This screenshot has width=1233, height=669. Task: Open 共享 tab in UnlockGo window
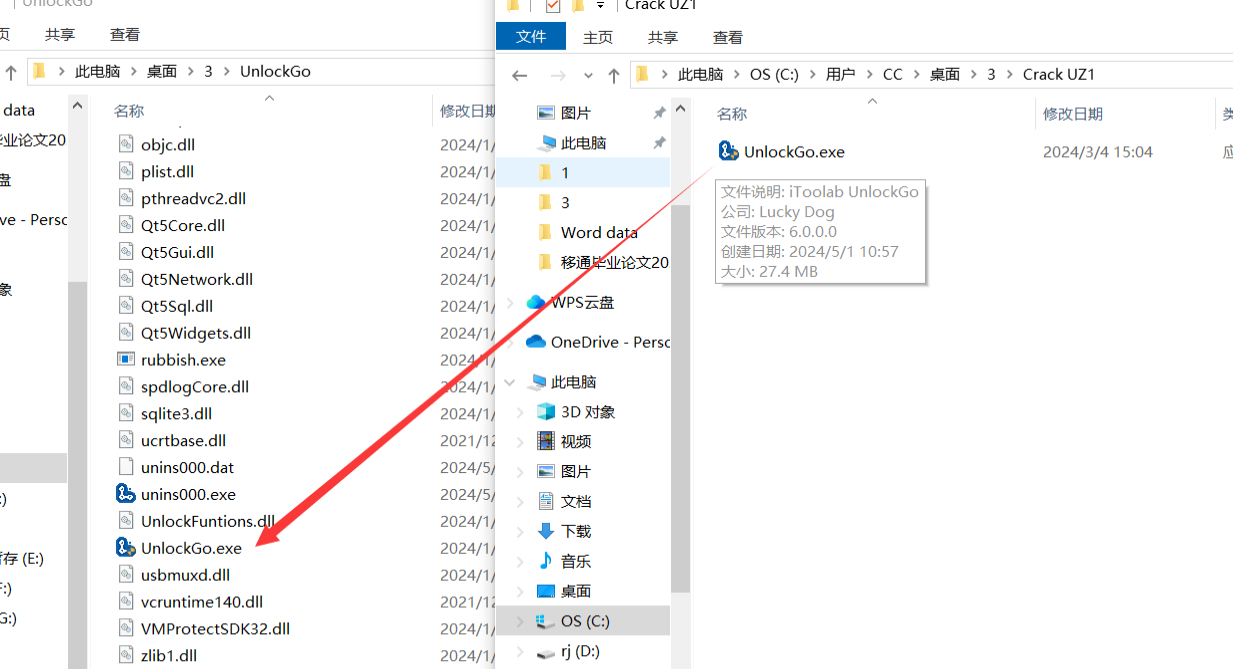coord(60,34)
